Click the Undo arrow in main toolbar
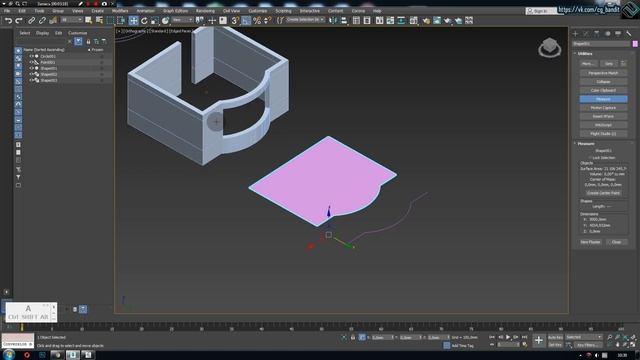640x360 pixels. [8, 20]
